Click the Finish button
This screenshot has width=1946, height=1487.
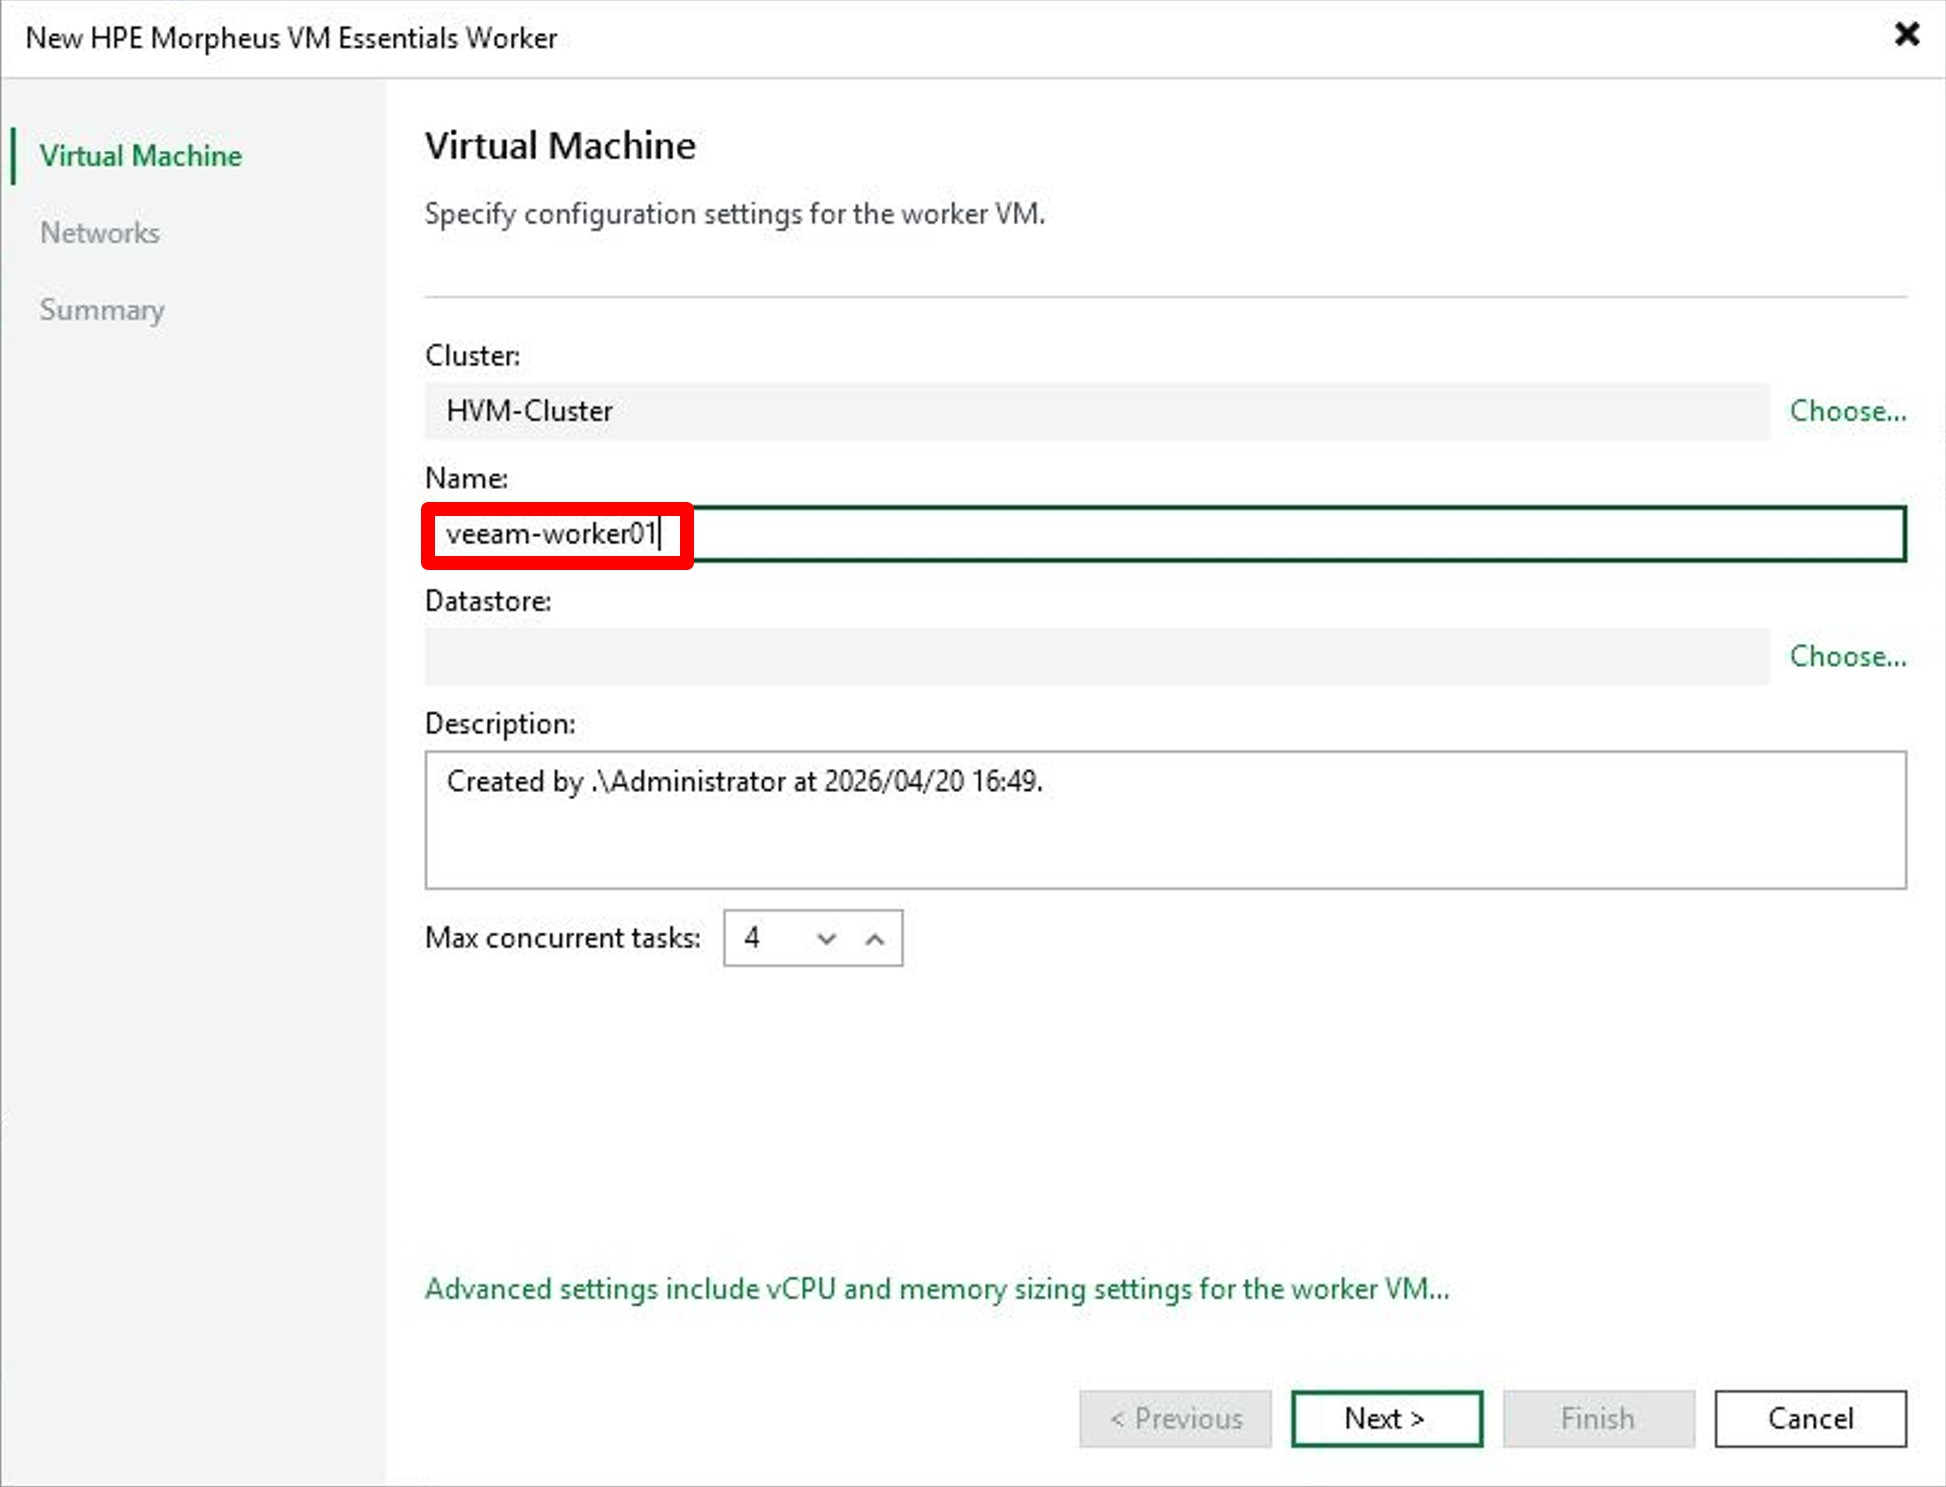click(1598, 1418)
